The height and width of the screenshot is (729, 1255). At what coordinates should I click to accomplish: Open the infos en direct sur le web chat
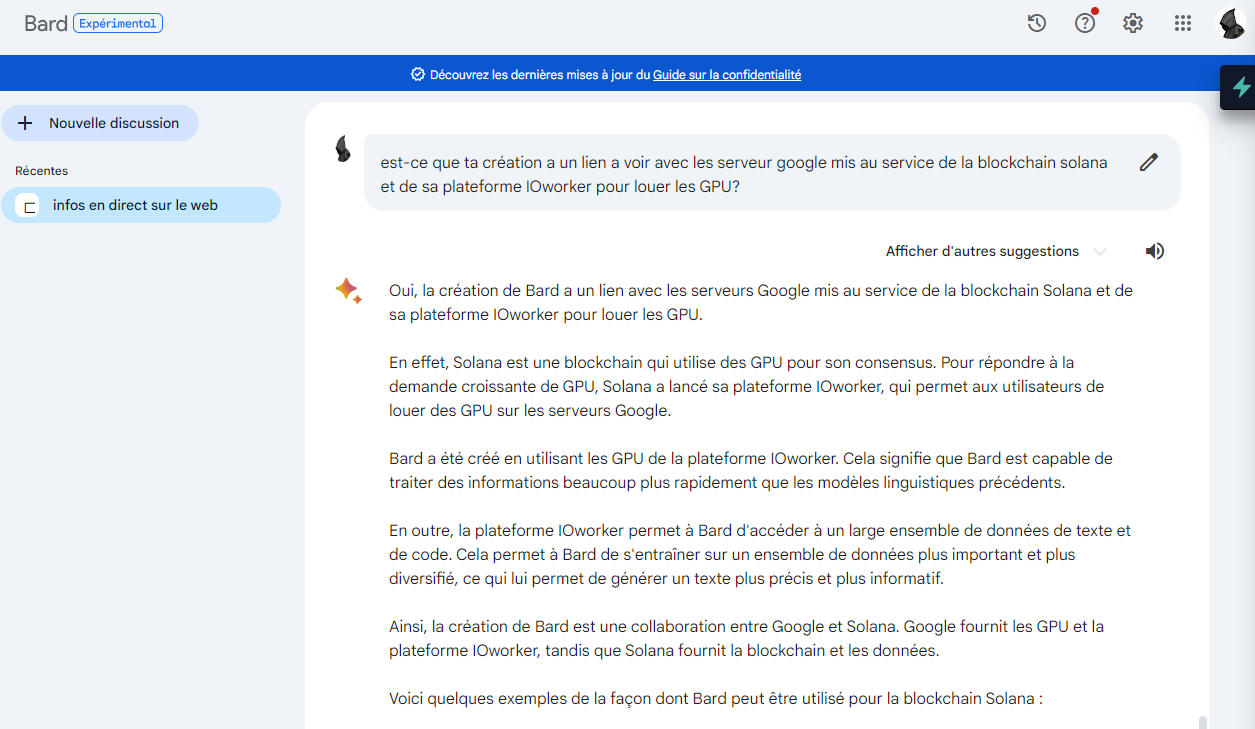pos(141,205)
